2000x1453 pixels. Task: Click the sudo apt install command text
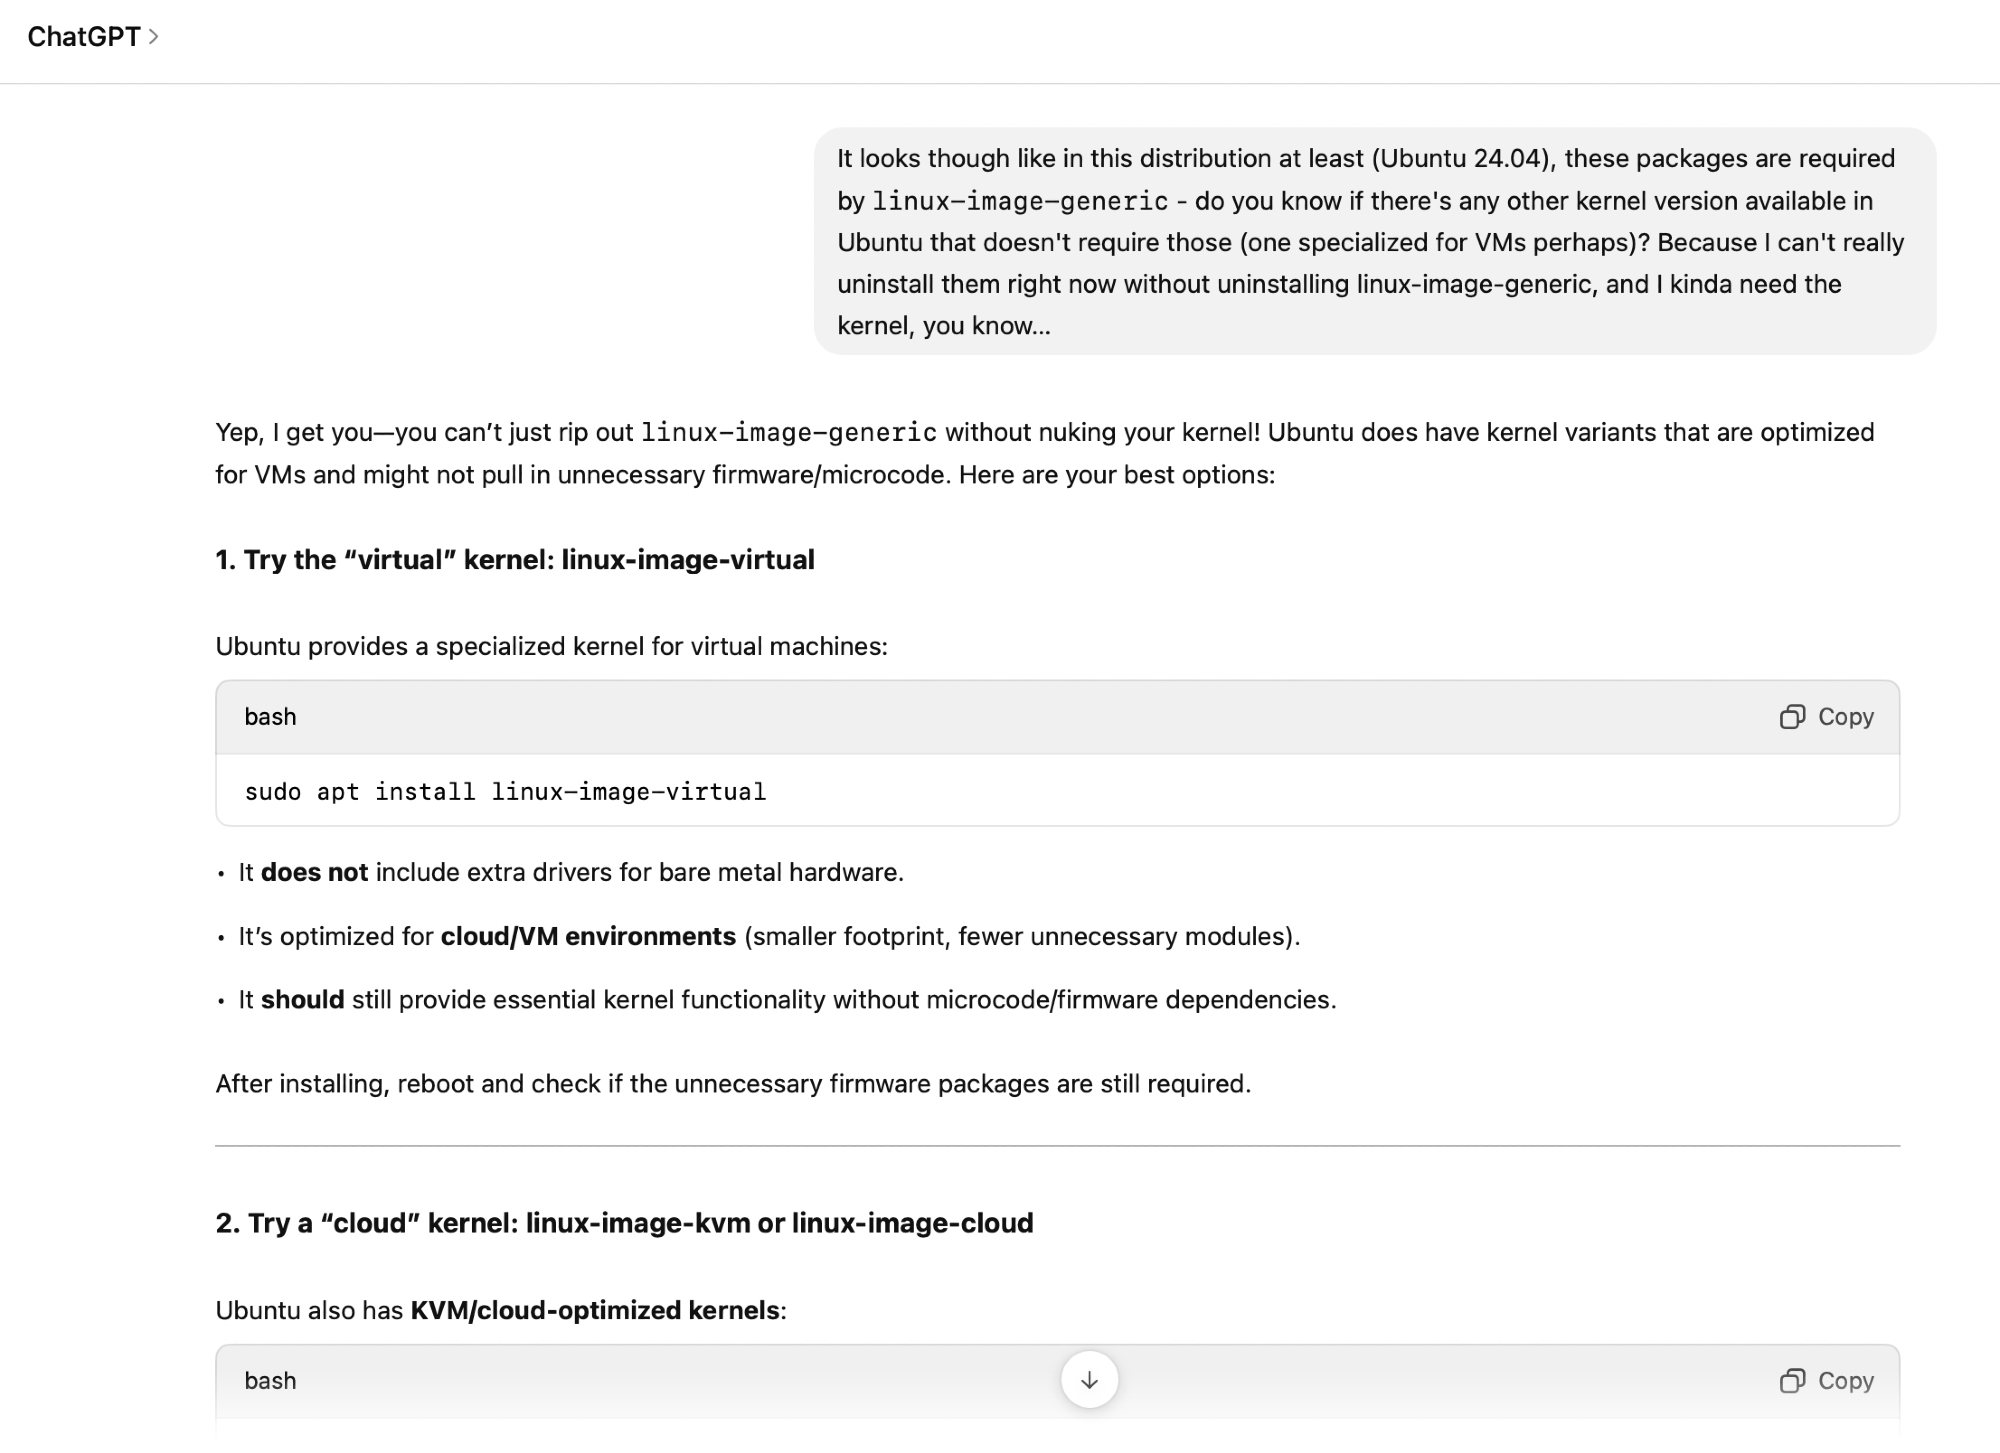coord(505,792)
